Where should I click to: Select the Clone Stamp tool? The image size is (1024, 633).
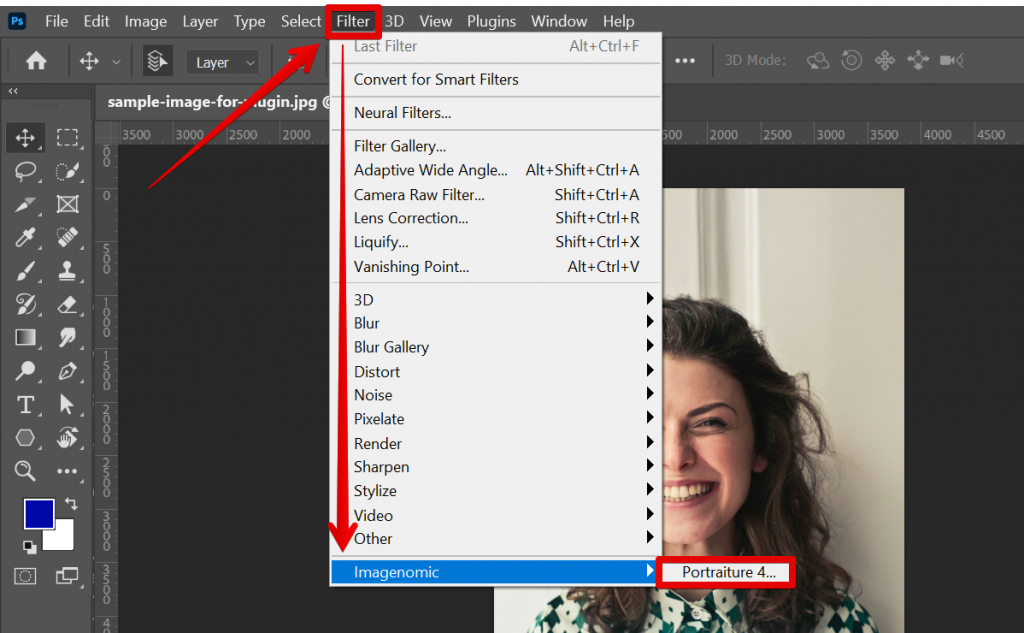coord(66,271)
